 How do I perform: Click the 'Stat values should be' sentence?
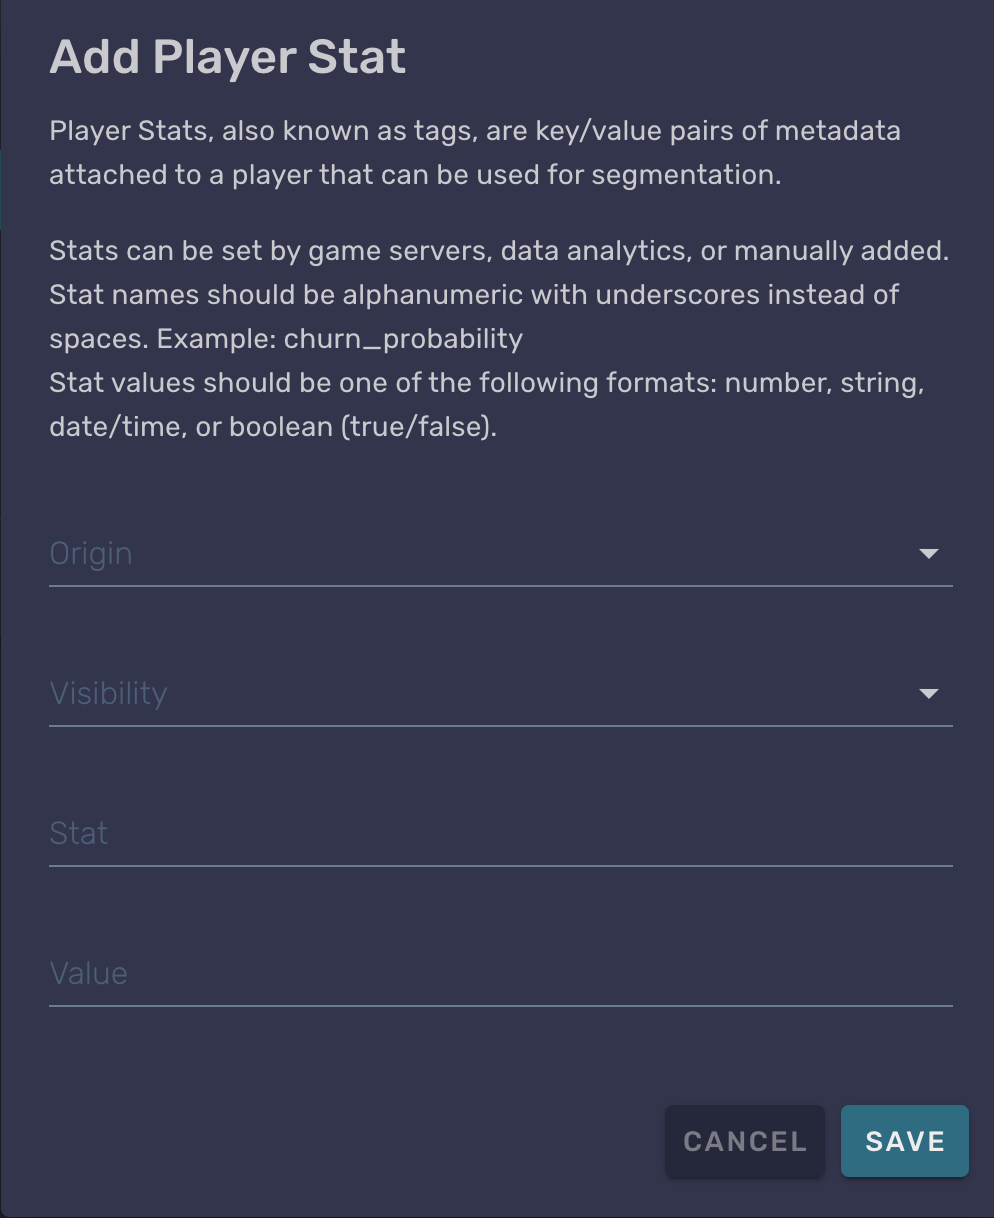coord(486,383)
